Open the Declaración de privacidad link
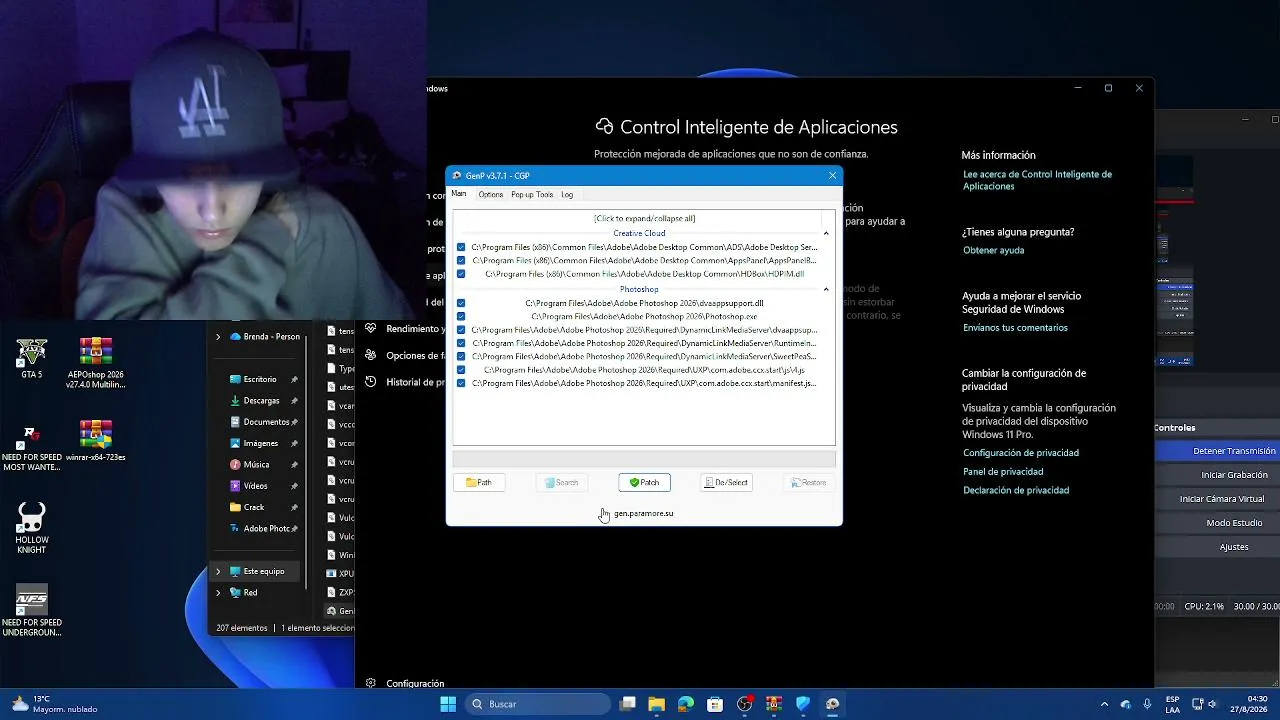Screen dimensions: 1280x720 pos(1016,490)
